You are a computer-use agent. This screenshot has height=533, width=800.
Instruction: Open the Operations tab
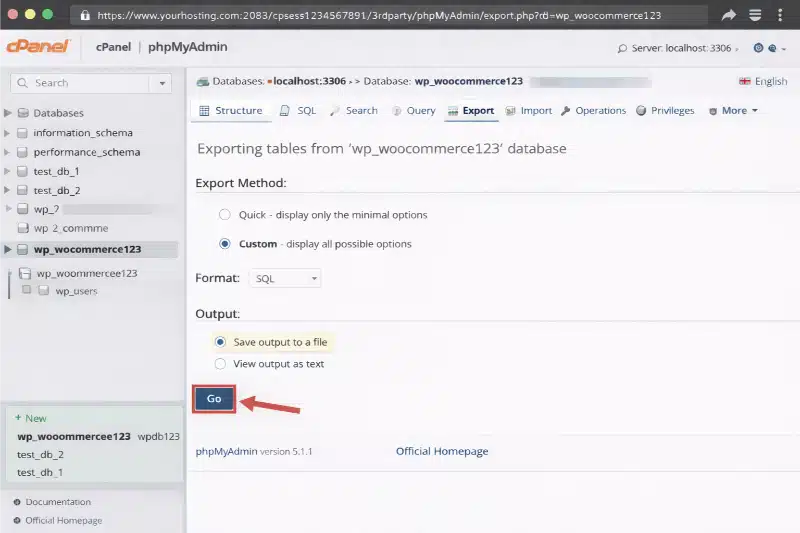593,111
